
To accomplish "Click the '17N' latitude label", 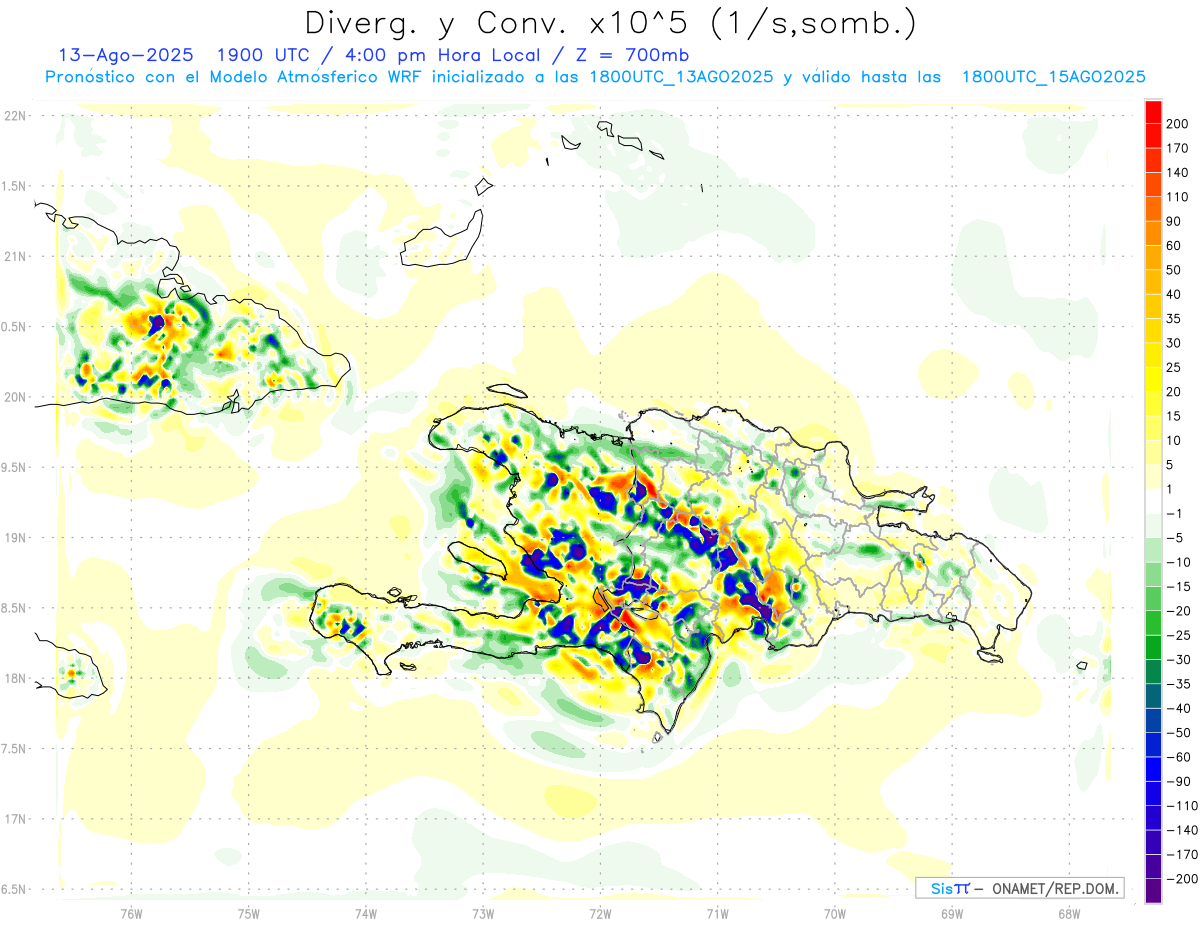I will (x=16, y=819).
